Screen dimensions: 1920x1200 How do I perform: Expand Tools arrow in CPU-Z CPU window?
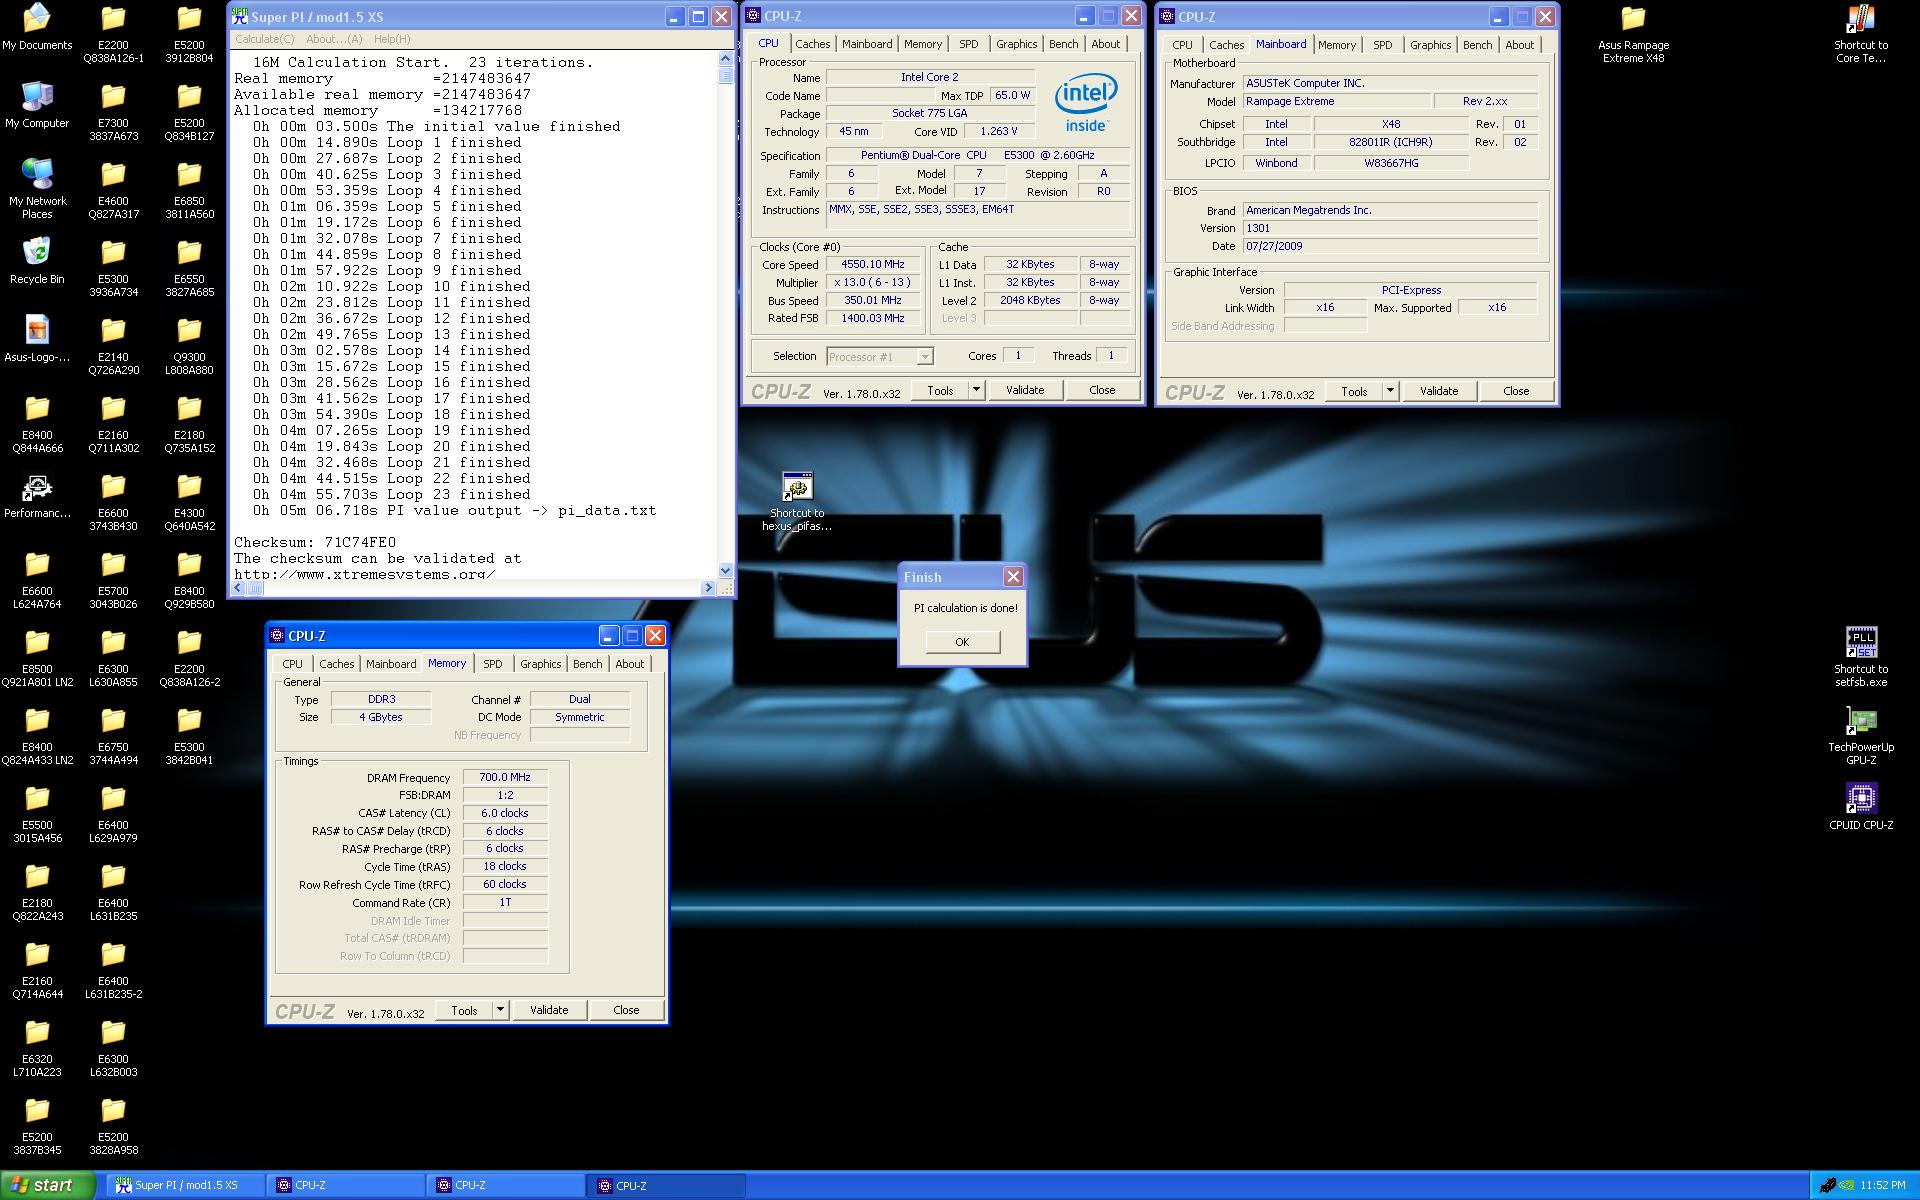(976, 390)
